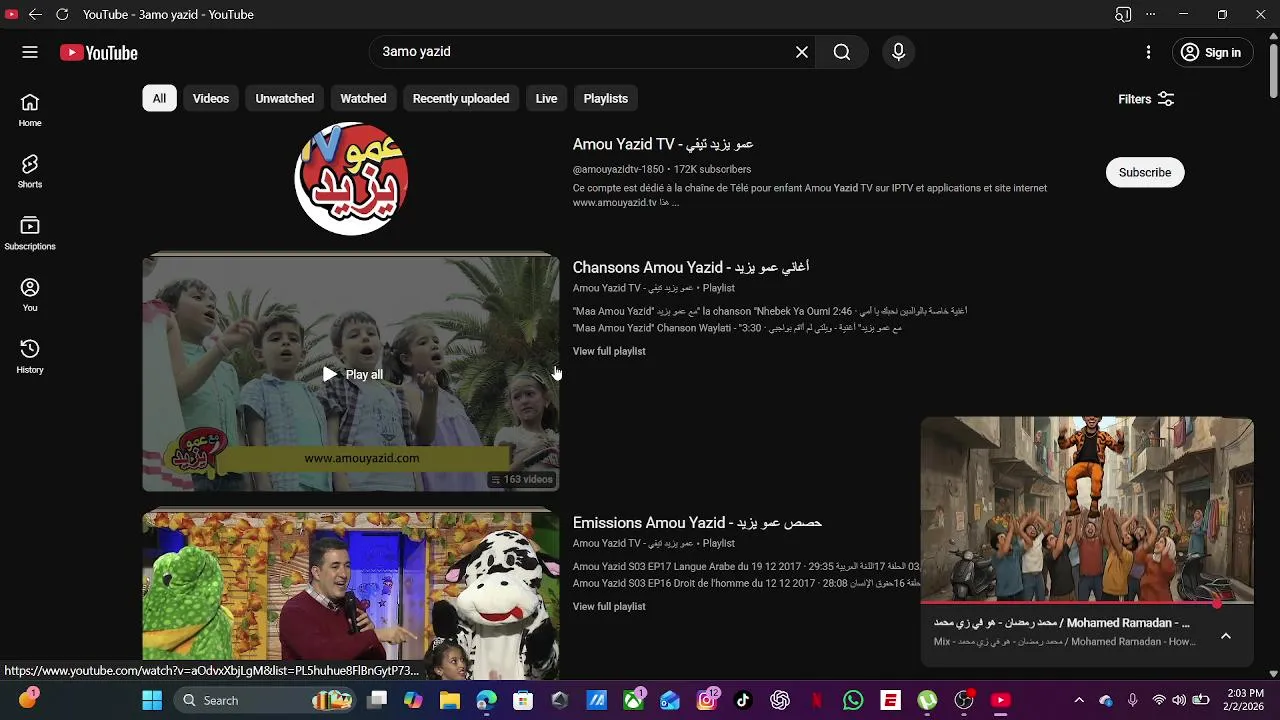Open the Chansons Amou Yazid playlist title
The height and width of the screenshot is (720, 1280).
(x=691, y=267)
